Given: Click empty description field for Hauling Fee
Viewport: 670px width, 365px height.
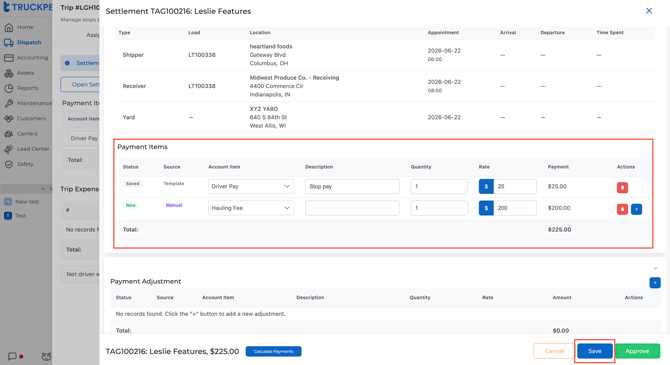Looking at the screenshot, I should (x=352, y=208).
